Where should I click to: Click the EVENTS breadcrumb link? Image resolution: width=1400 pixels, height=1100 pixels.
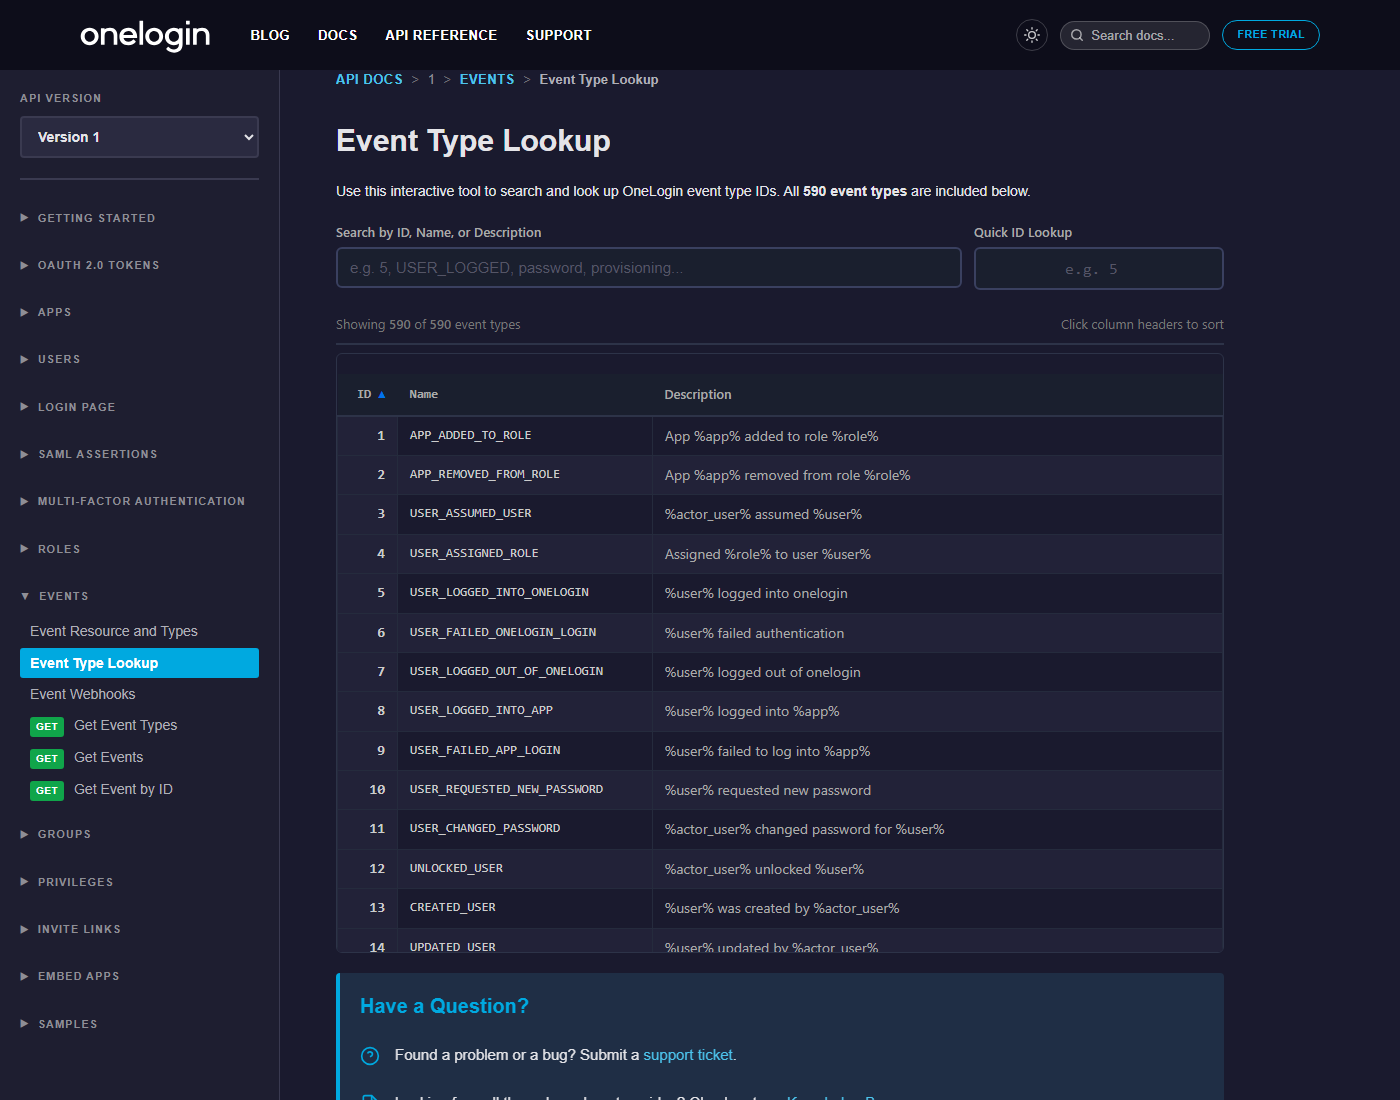[x=487, y=79]
